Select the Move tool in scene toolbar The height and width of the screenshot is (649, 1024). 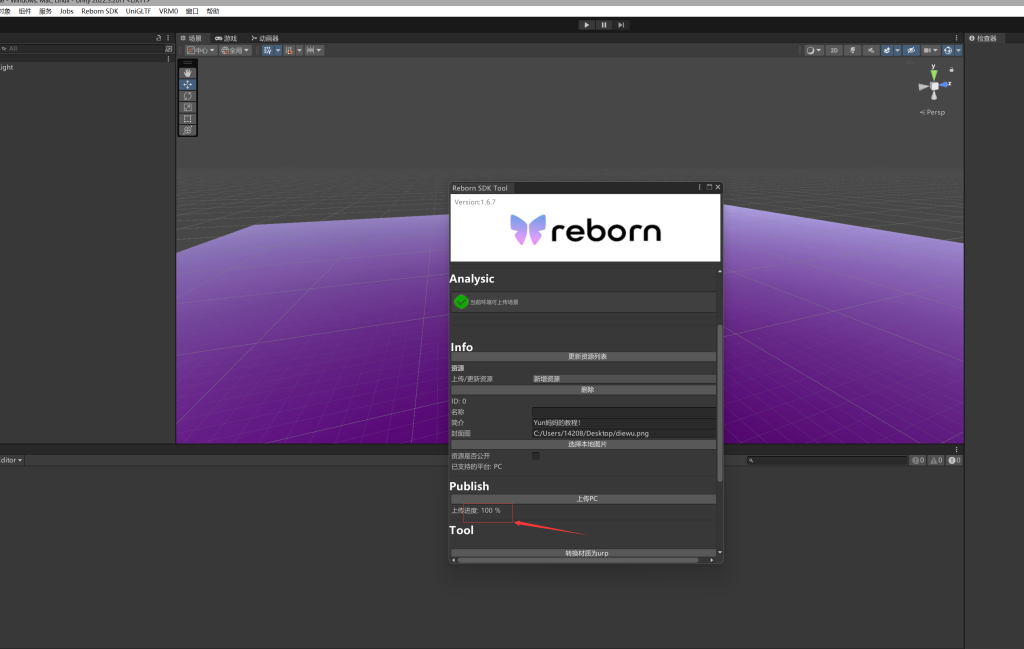[x=188, y=85]
